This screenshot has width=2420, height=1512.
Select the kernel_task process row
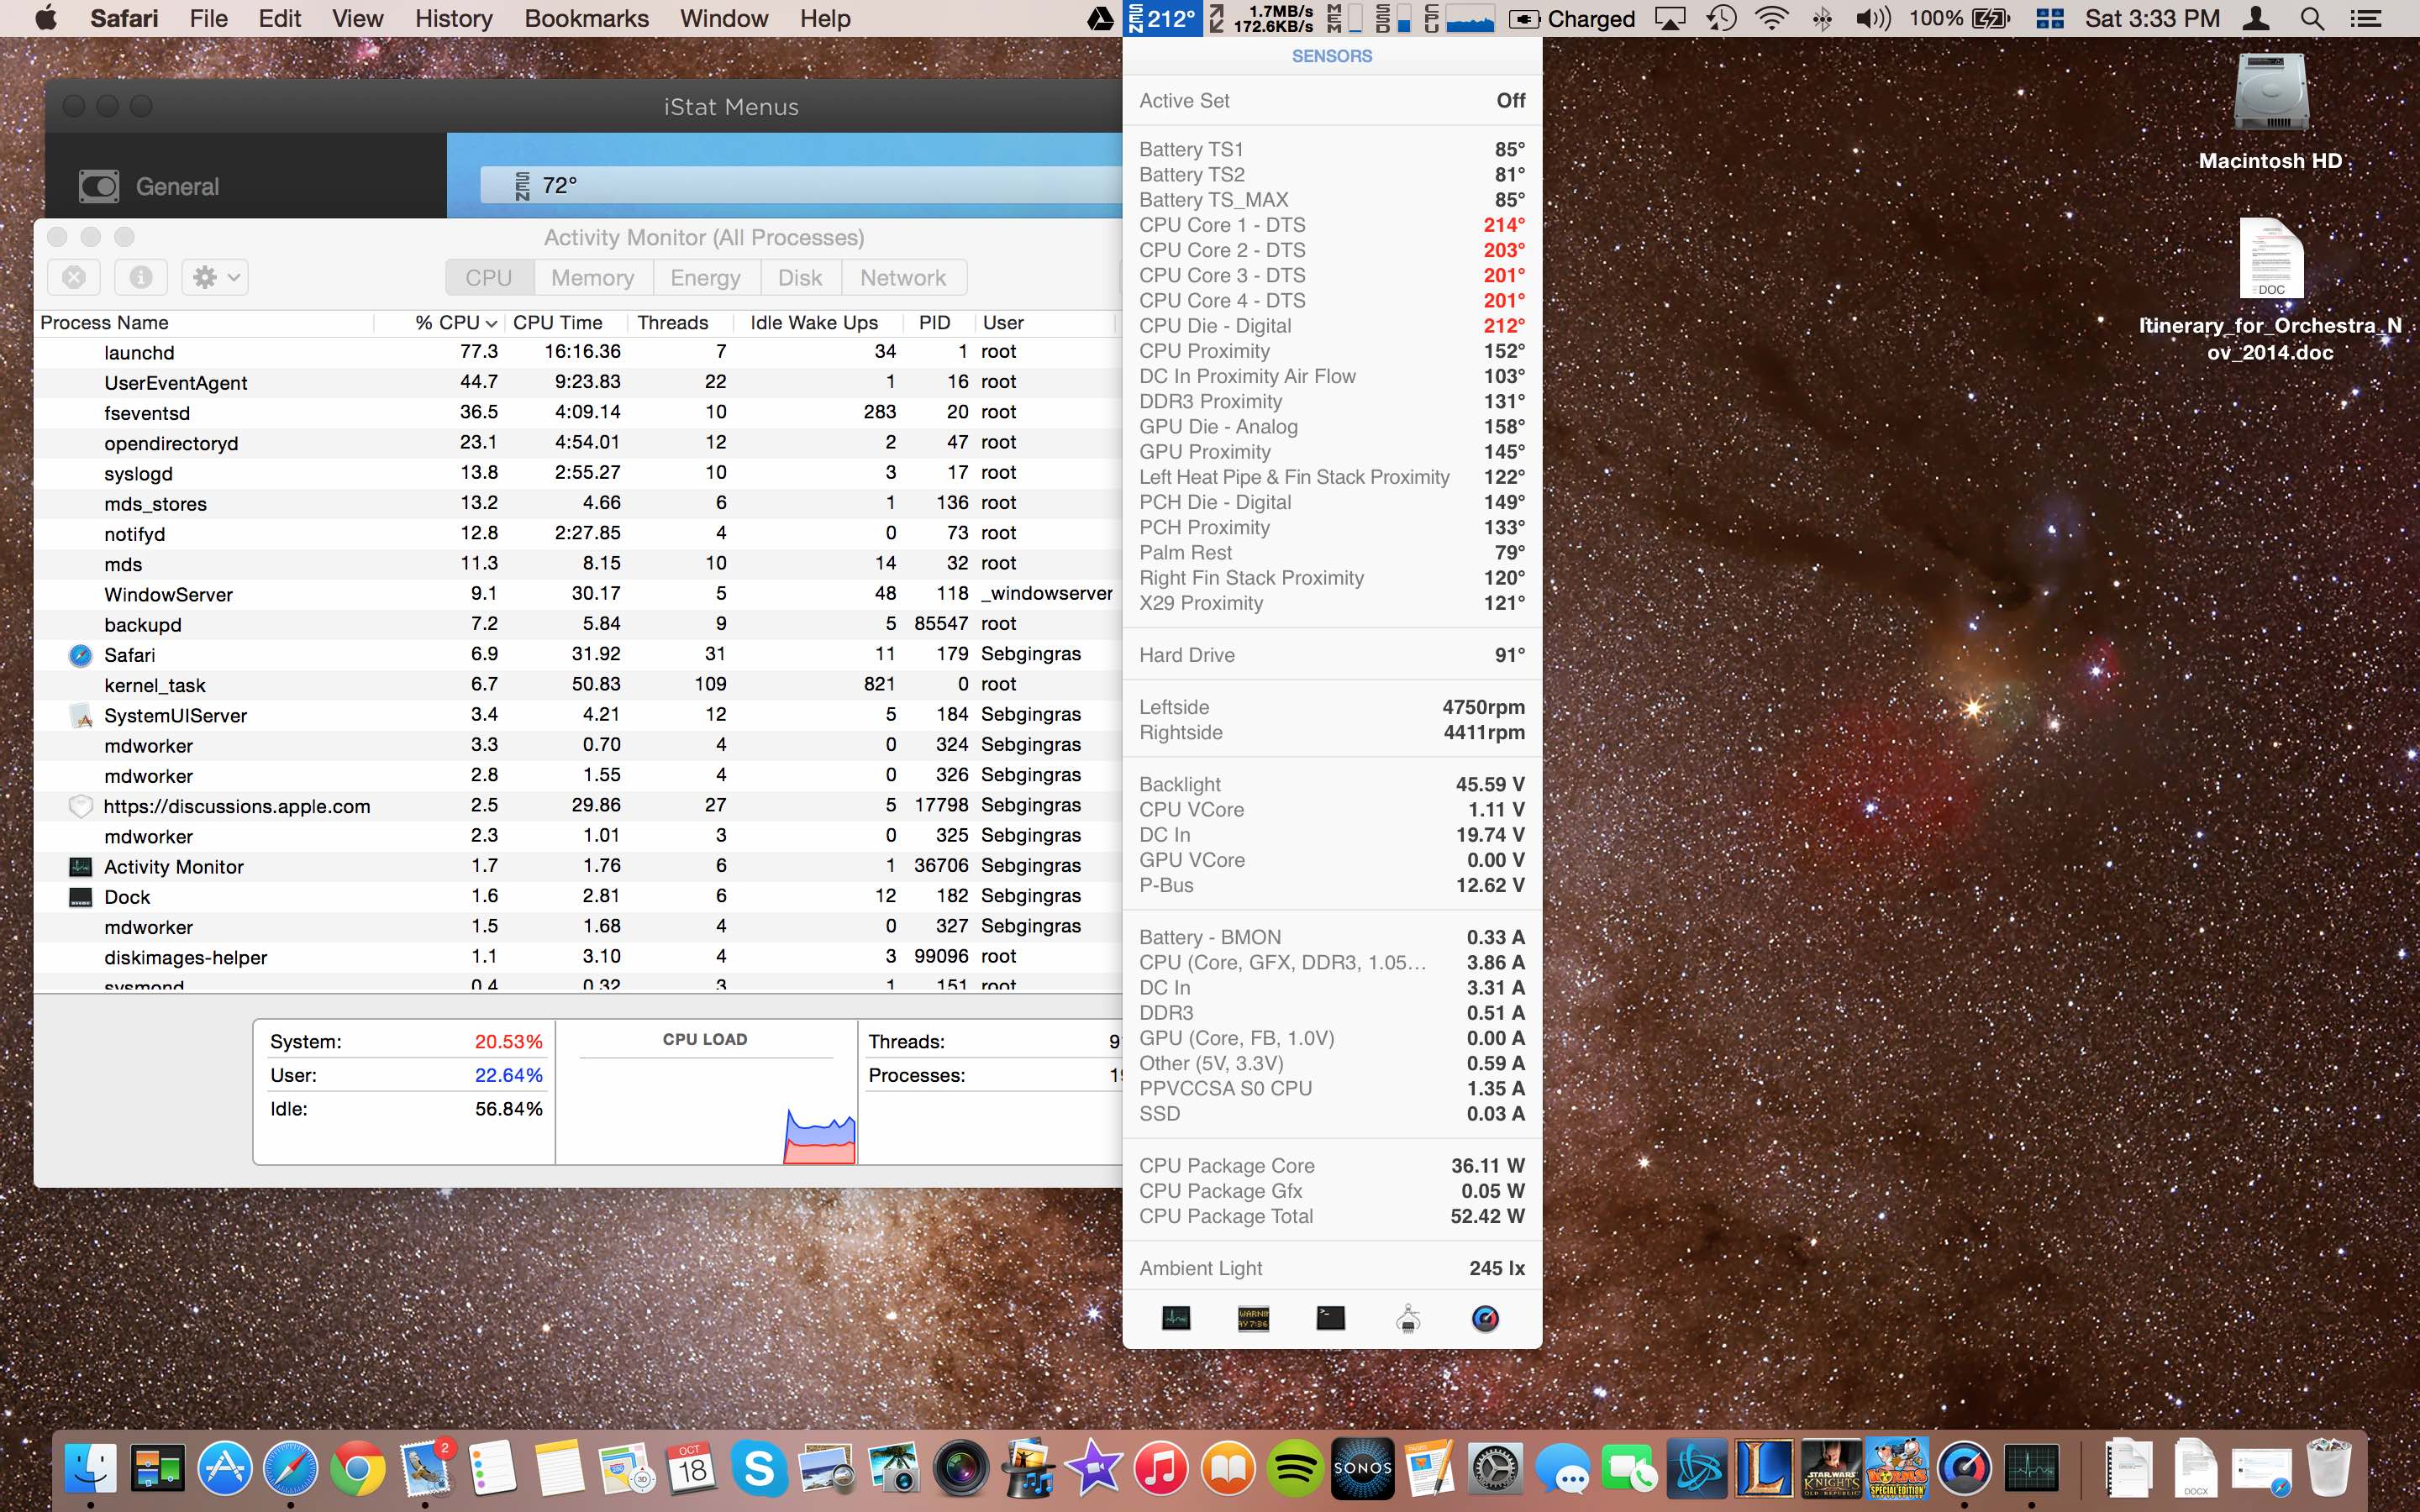pos(155,685)
